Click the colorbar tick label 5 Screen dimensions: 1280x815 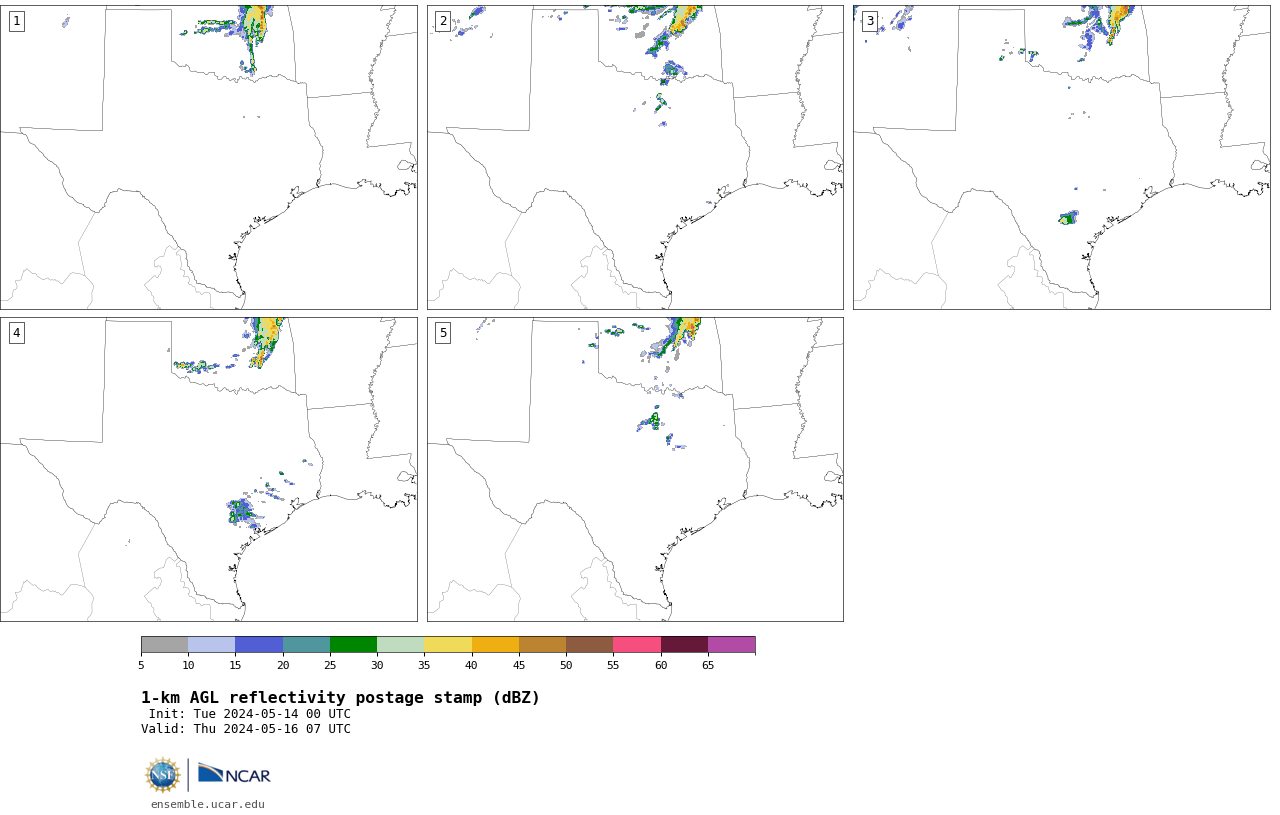(x=141, y=665)
